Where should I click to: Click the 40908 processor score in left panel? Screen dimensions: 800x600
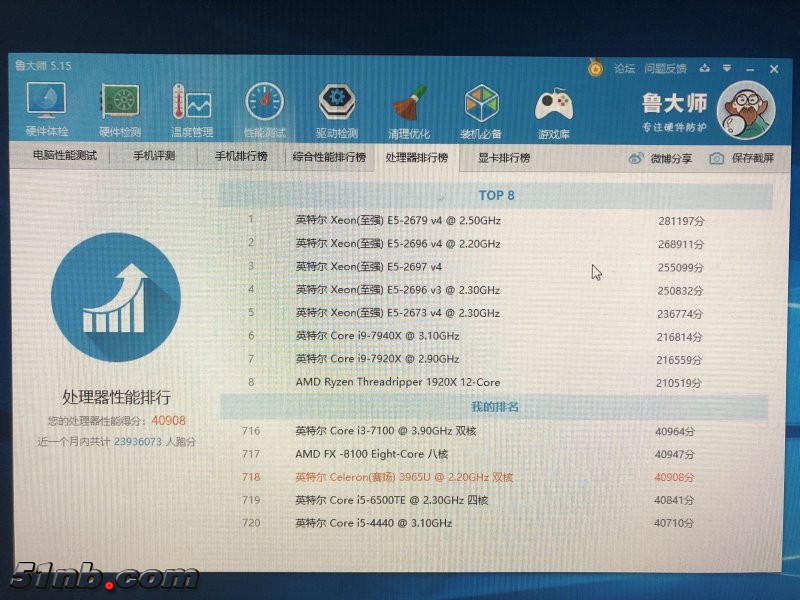point(168,420)
